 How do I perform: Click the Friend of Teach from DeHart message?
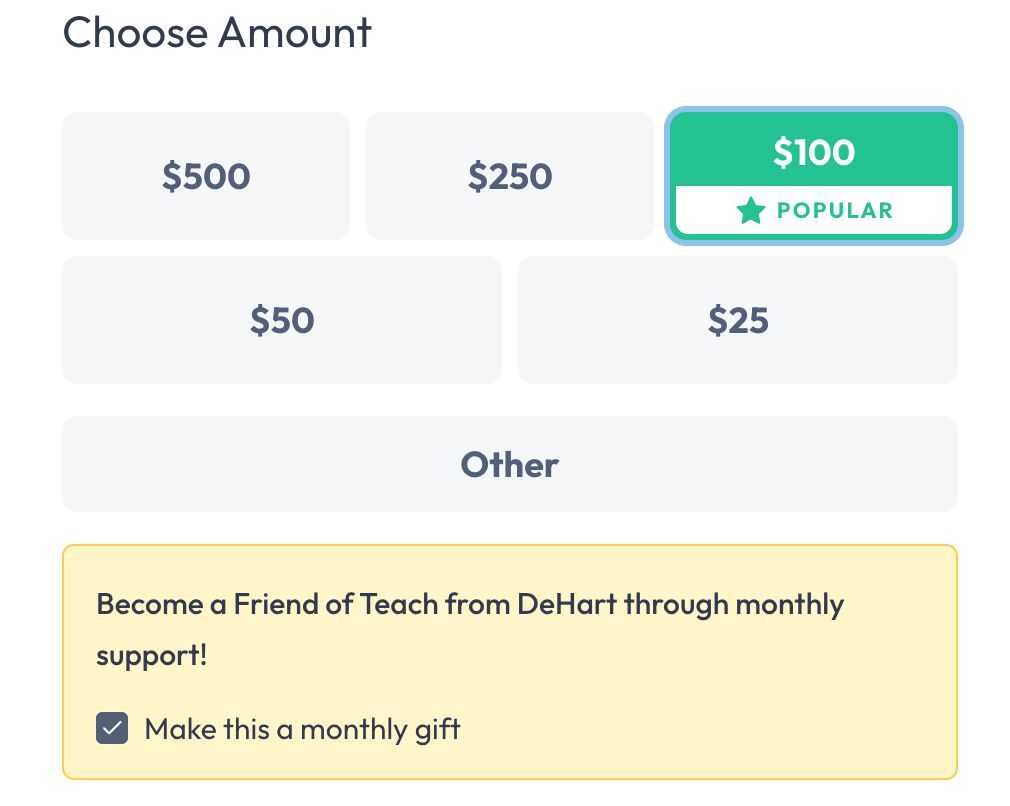coord(470,605)
